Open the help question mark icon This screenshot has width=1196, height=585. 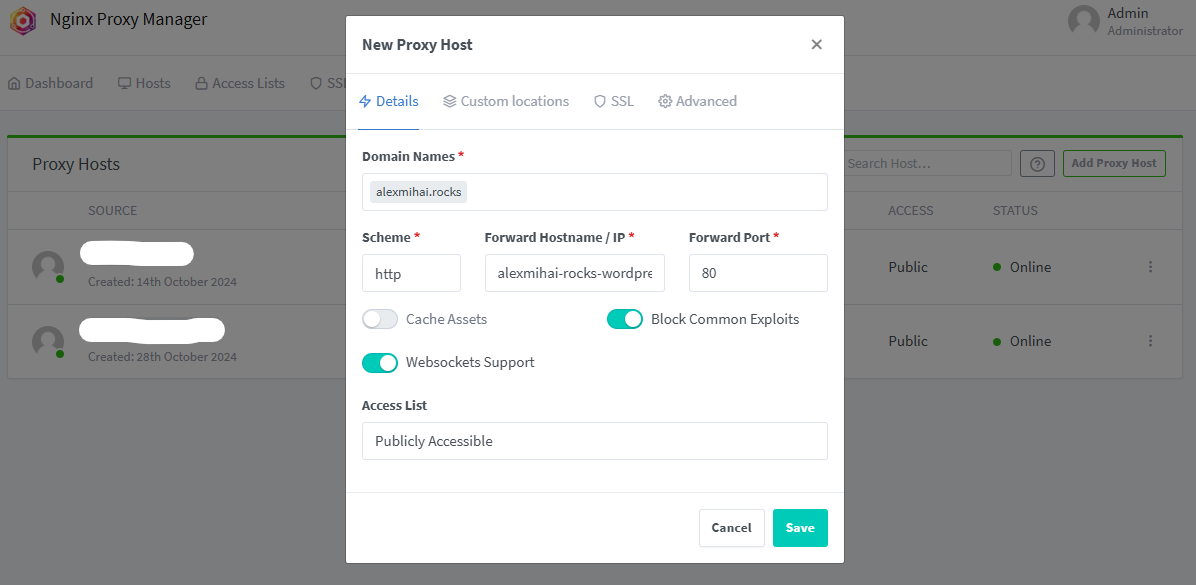pyautogui.click(x=1037, y=163)
